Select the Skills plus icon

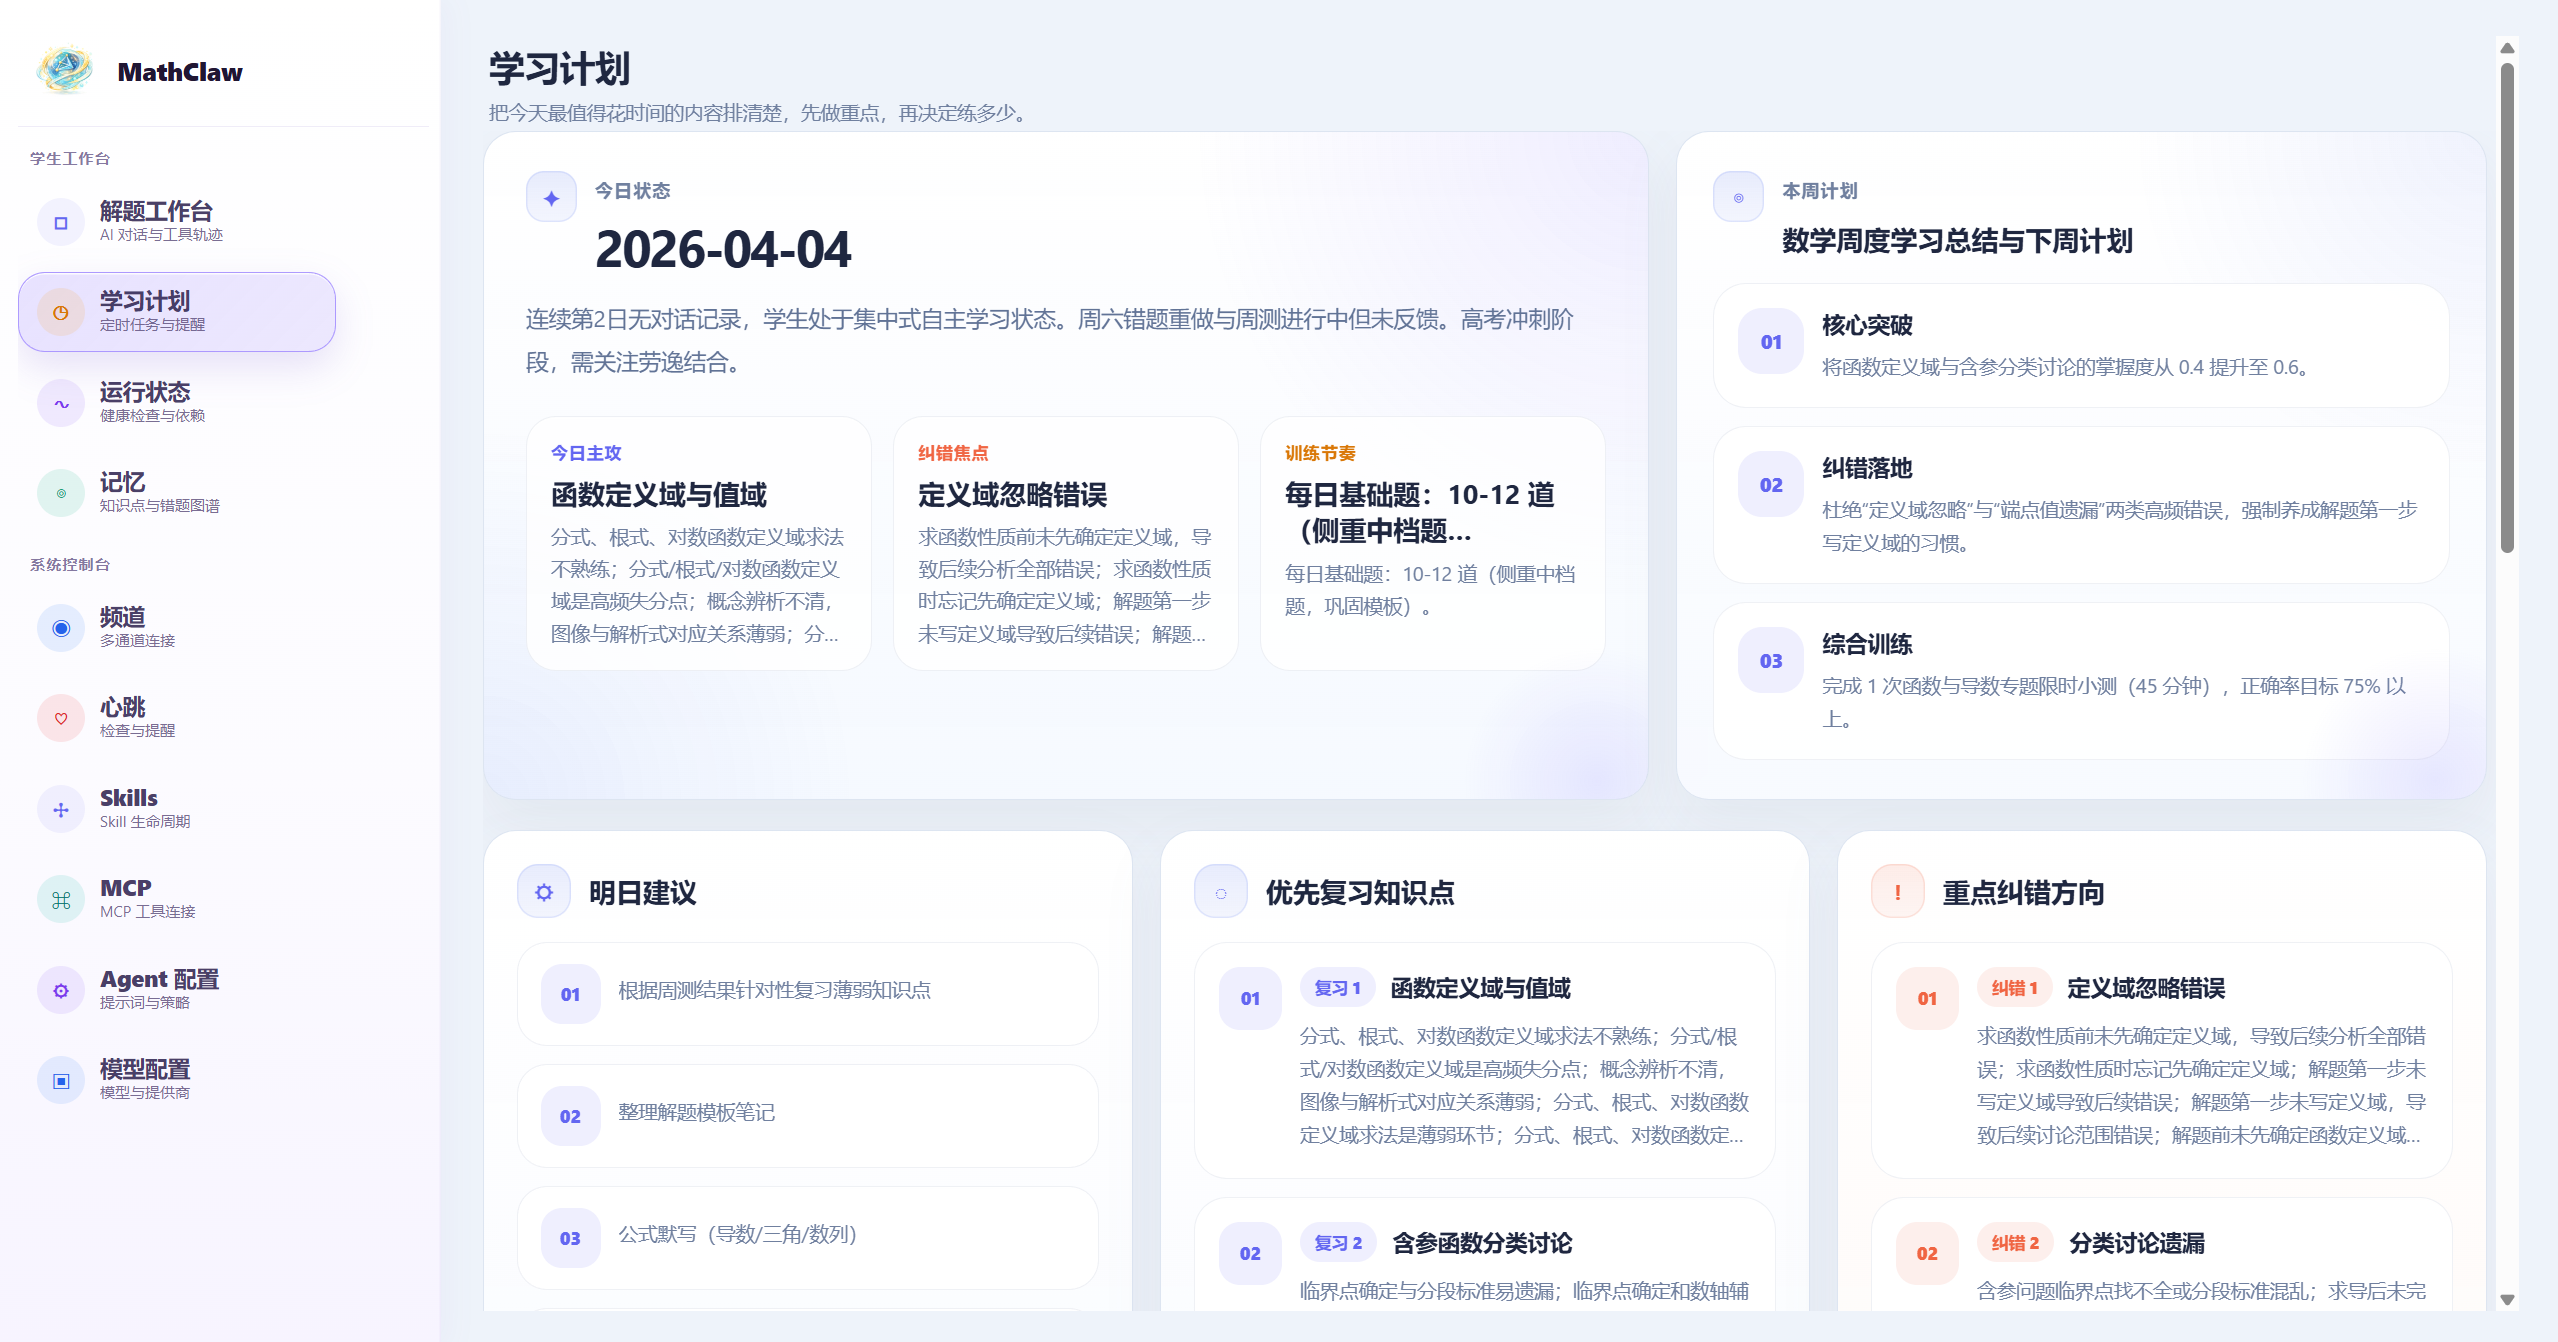point(60,808)
